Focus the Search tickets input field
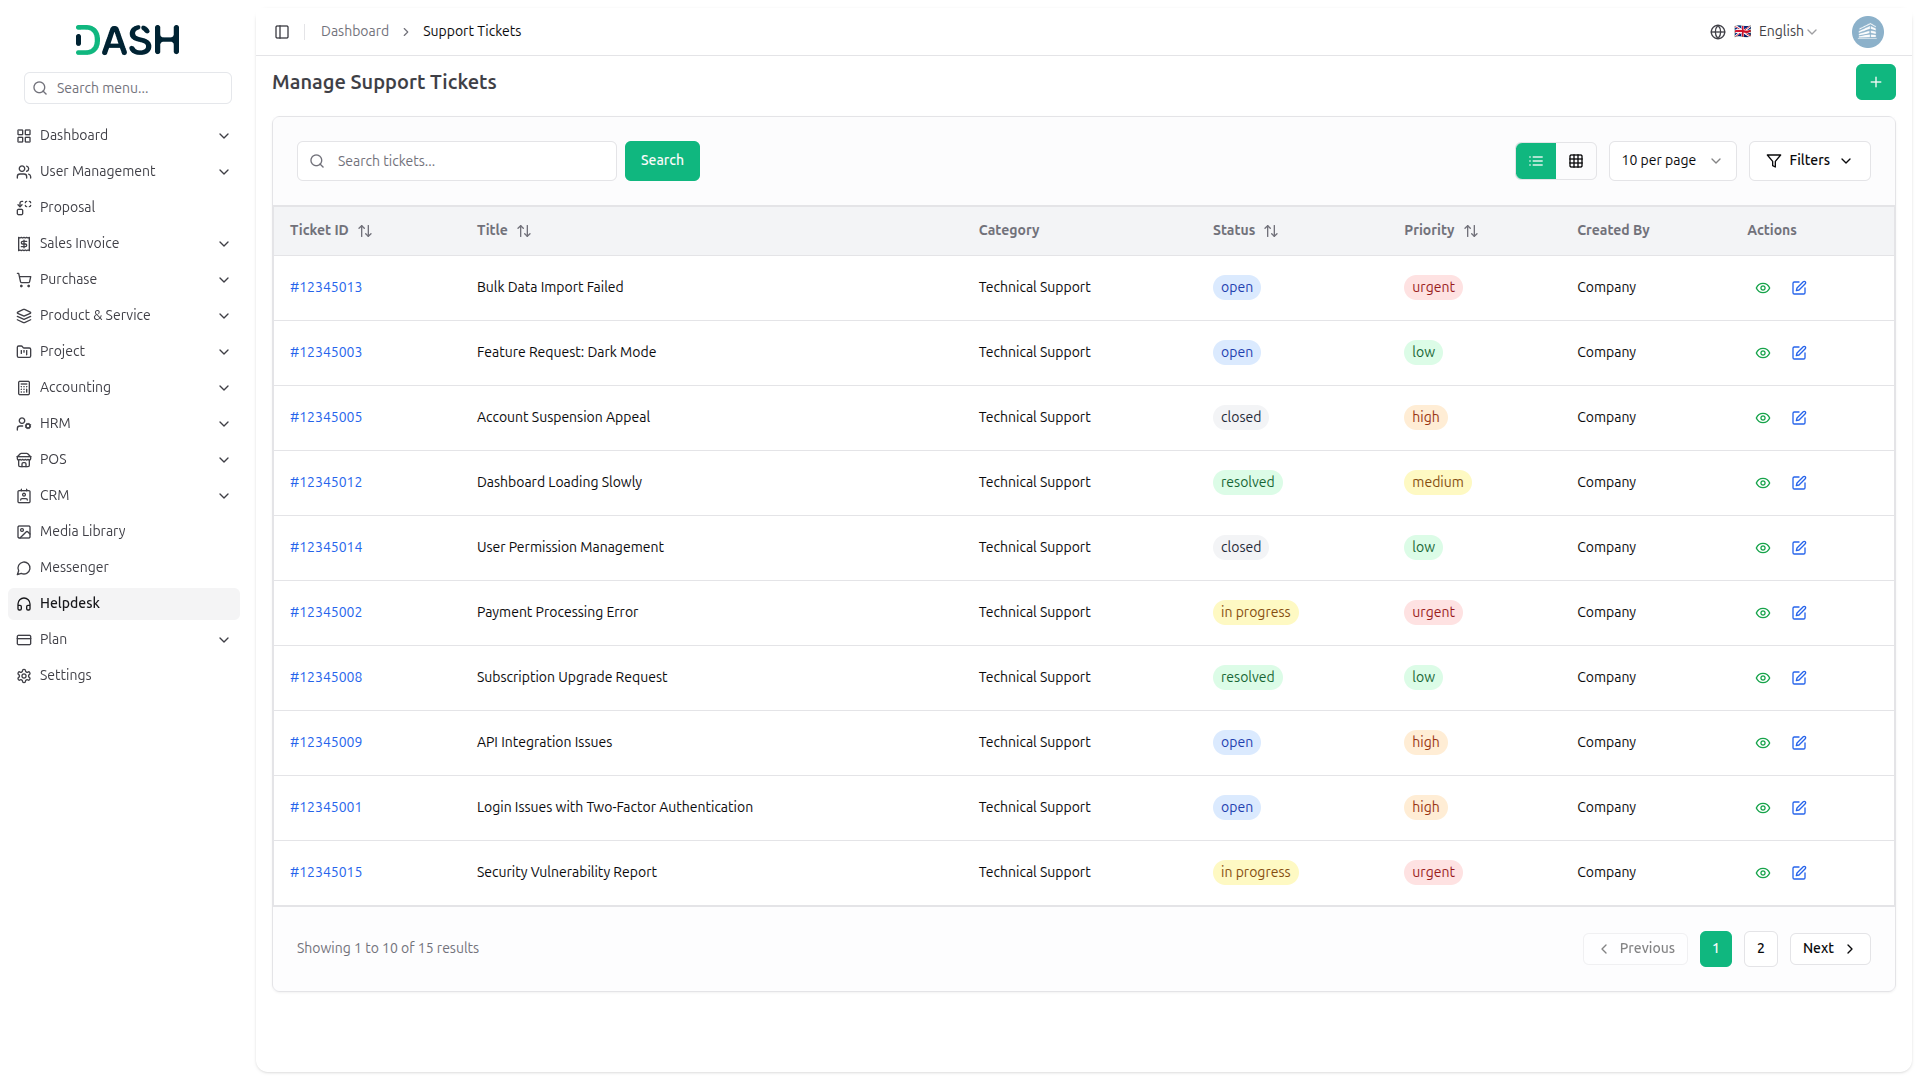This screenshot has height=1080, width=1920. pyautogui.click(x=470, y=161)
